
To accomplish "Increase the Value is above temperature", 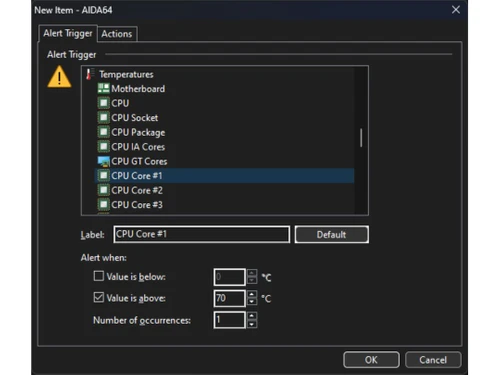I will coord(252,294).
